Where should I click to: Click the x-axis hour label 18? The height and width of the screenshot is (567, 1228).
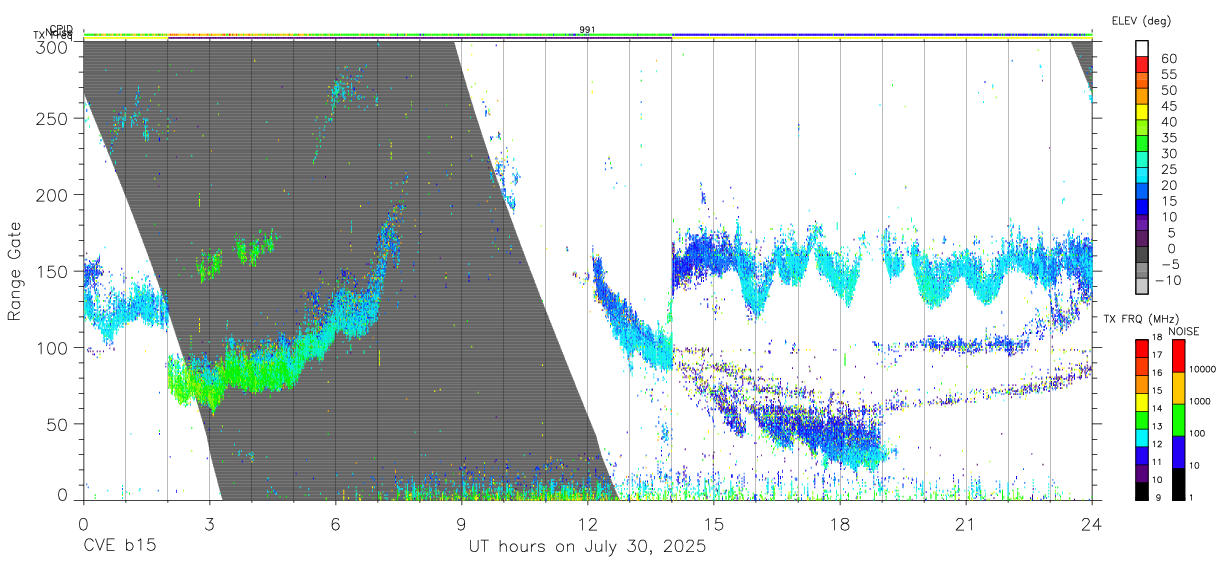pyautogui.click(x=840, y=524)
